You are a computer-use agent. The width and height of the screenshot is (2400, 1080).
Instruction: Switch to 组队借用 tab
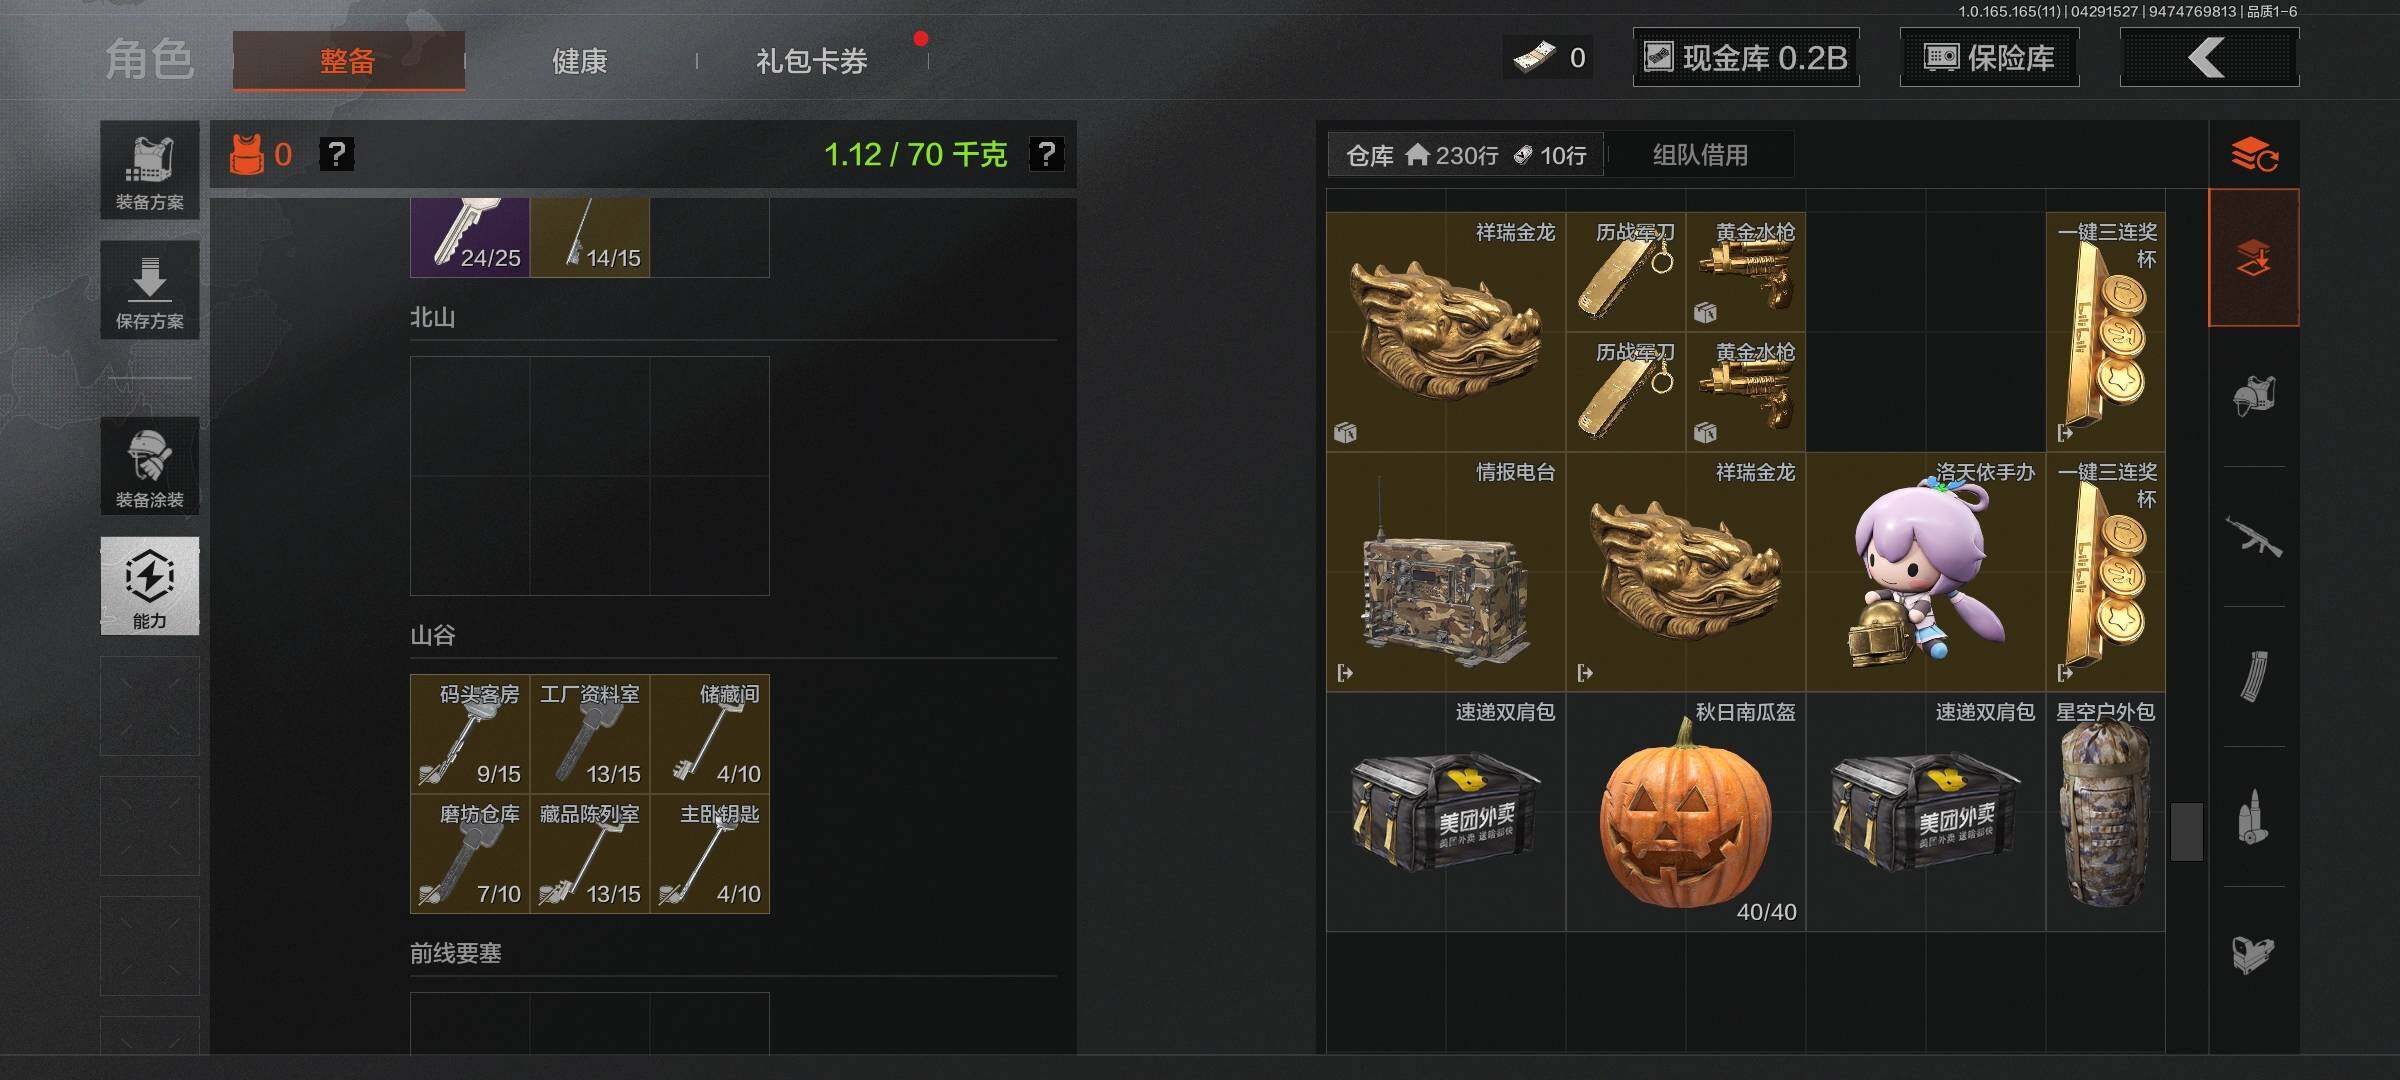coord(1700,155)
